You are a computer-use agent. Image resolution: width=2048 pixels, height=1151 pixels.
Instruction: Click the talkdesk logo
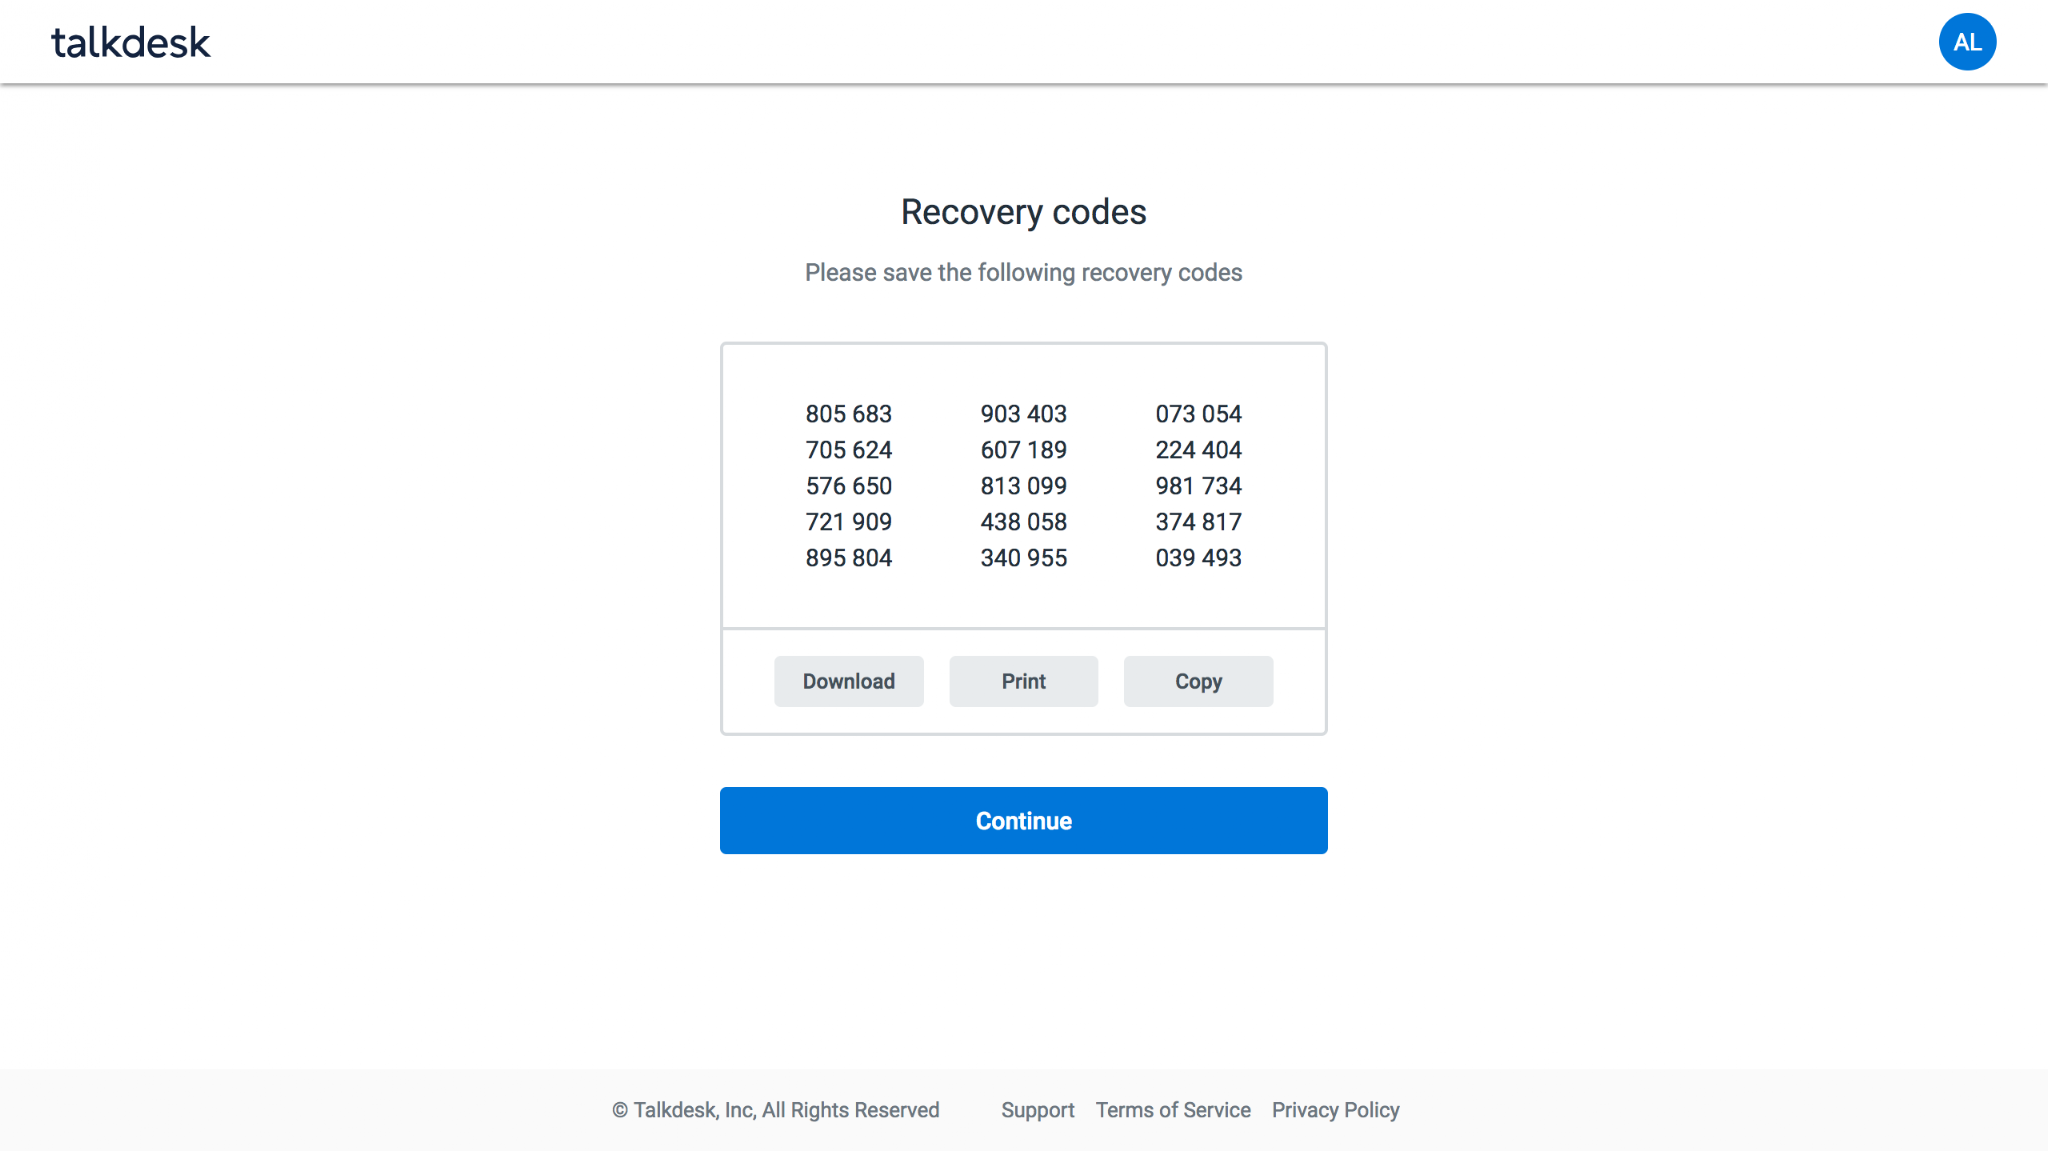tap(131, 43)
